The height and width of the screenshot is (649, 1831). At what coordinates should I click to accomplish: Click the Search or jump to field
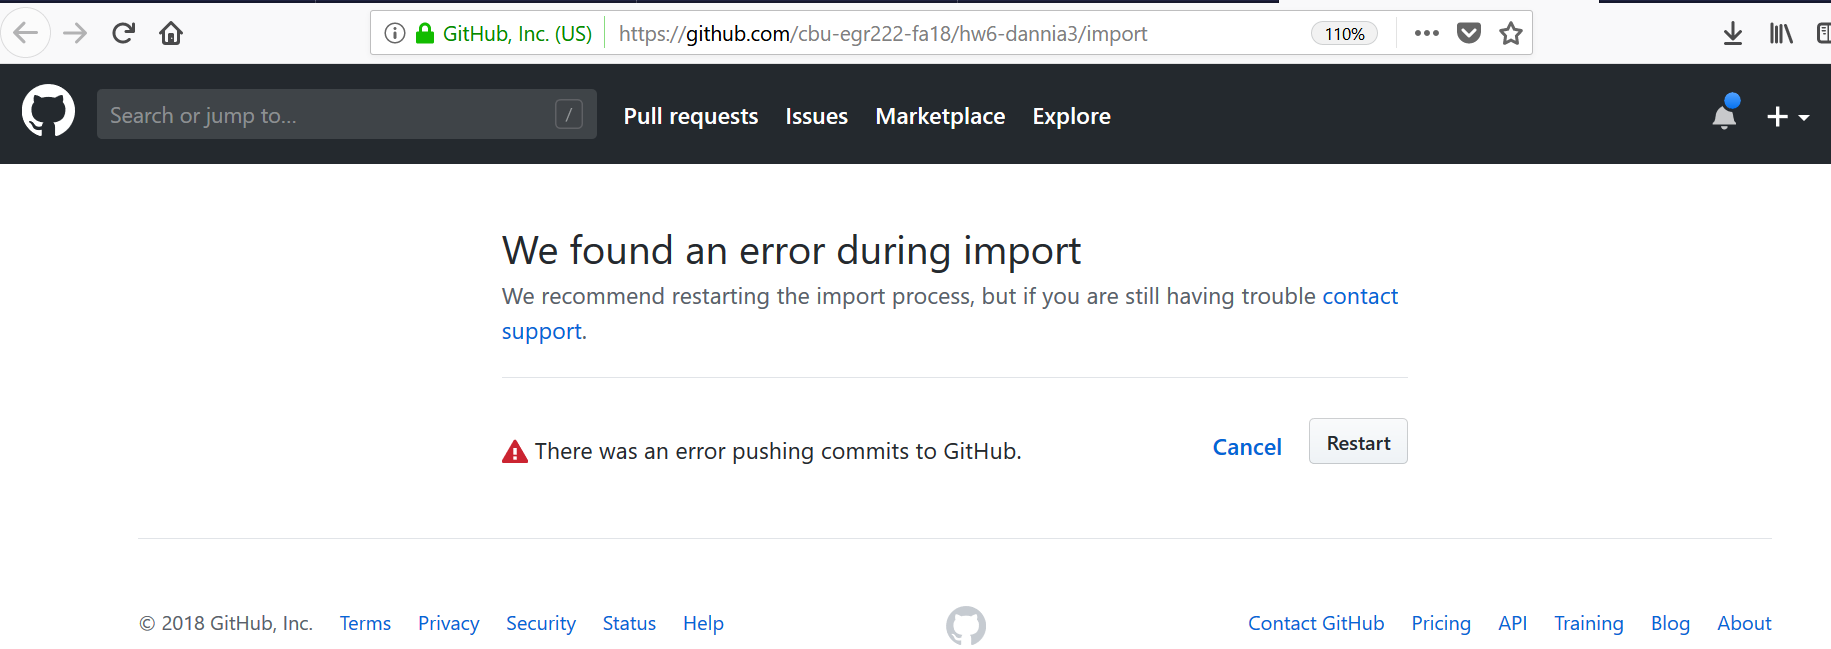point(330,114)
